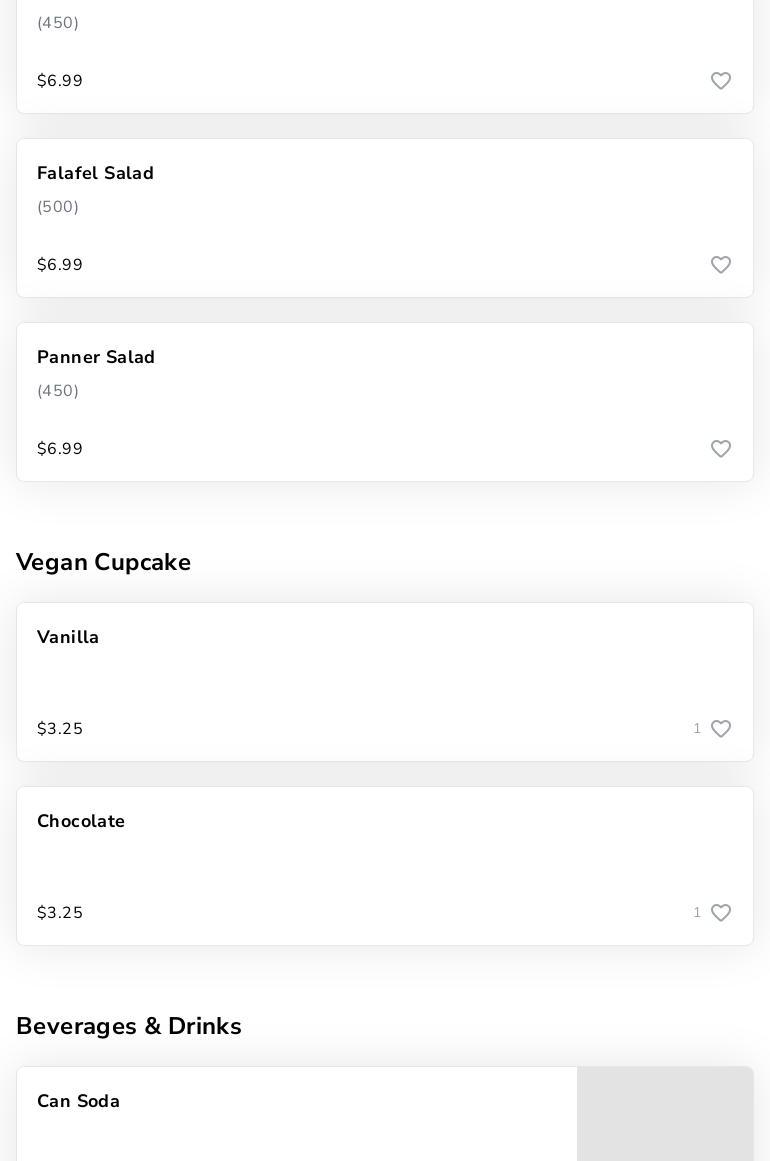Click Chocolate's like count number

tap(697, 913)
